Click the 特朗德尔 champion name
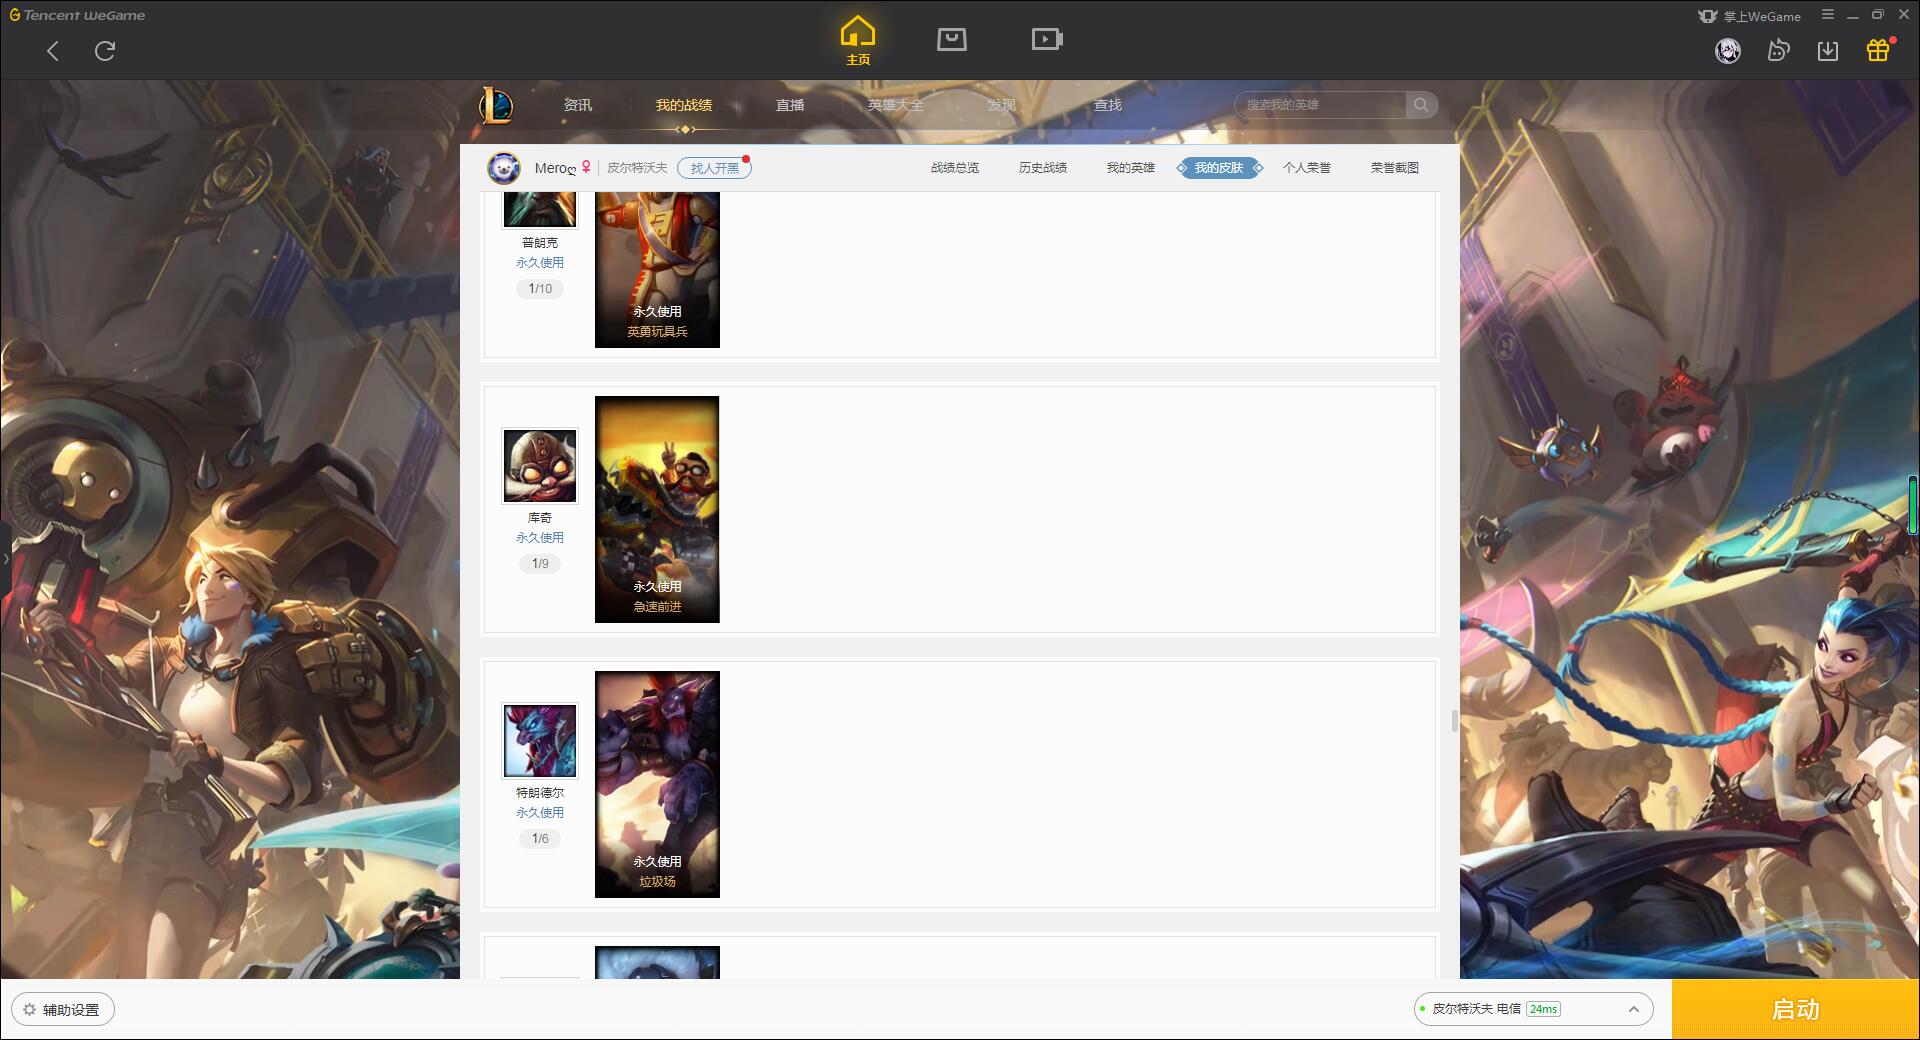Screen dimensions: 1920x1040 coord(540,793)
